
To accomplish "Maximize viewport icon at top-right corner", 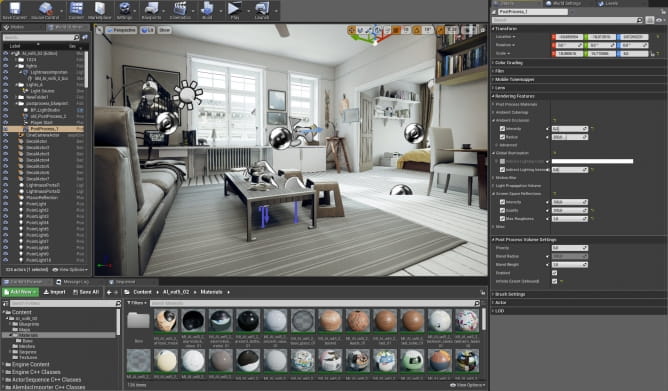I will [x=482, y=30].
